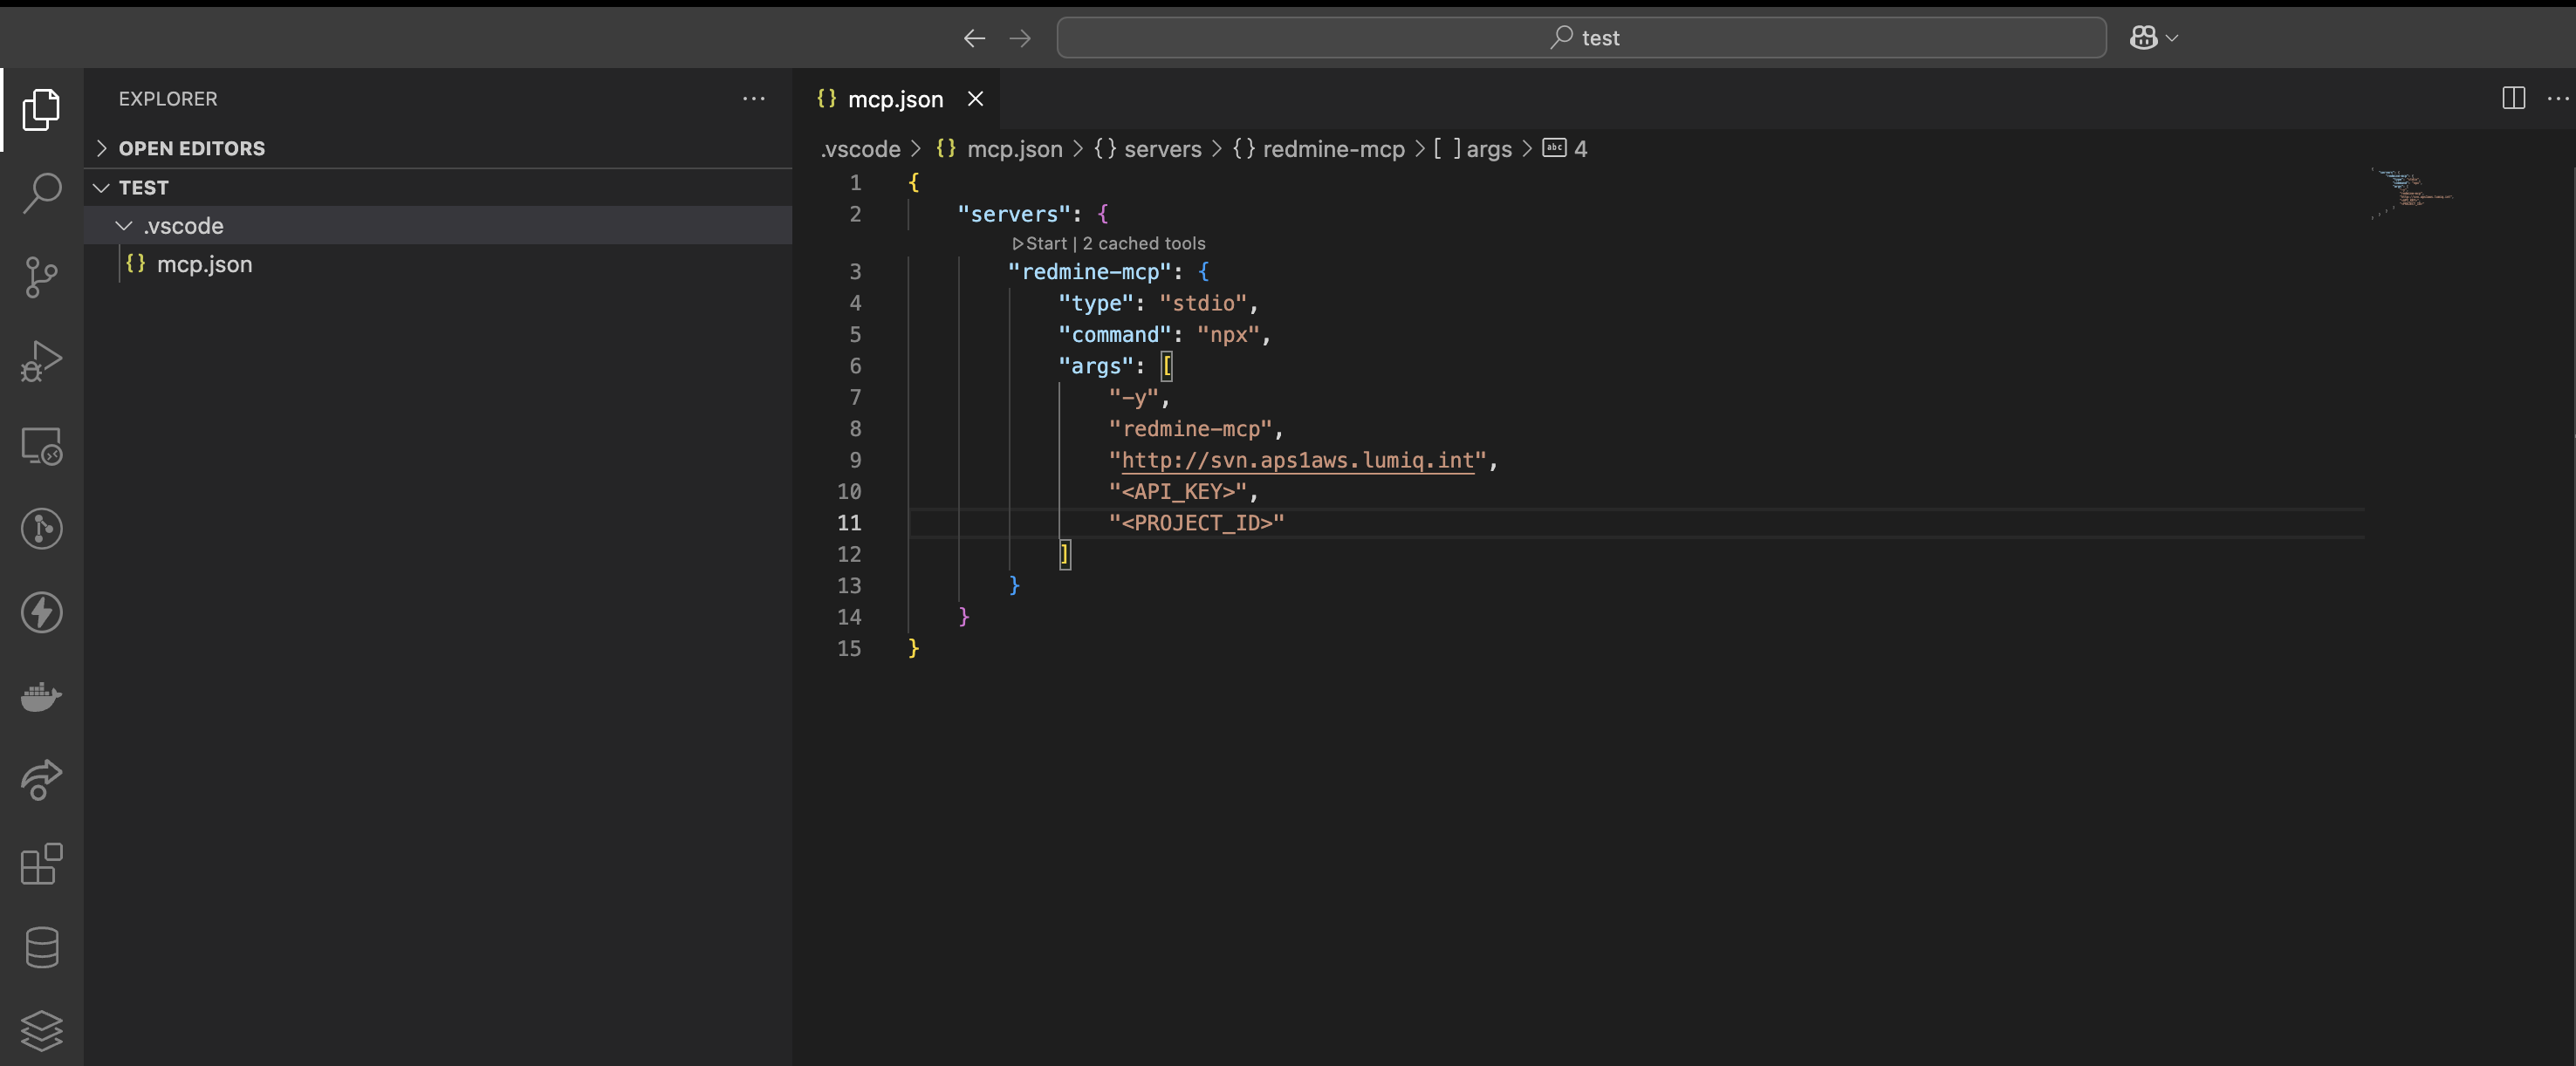Split the editor to the right
This screenshot has width=2576, height=1066.
(2513, 98)
